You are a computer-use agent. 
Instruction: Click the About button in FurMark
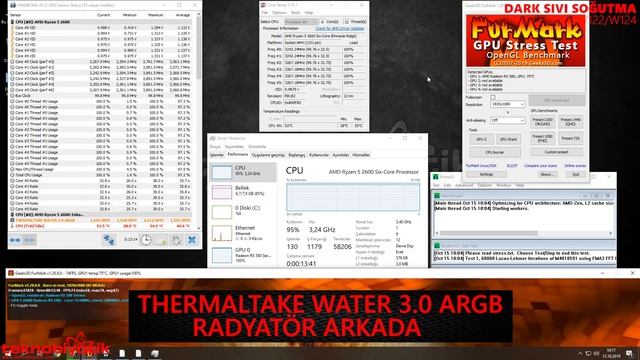pyautogui.click(x=547, y=174)
